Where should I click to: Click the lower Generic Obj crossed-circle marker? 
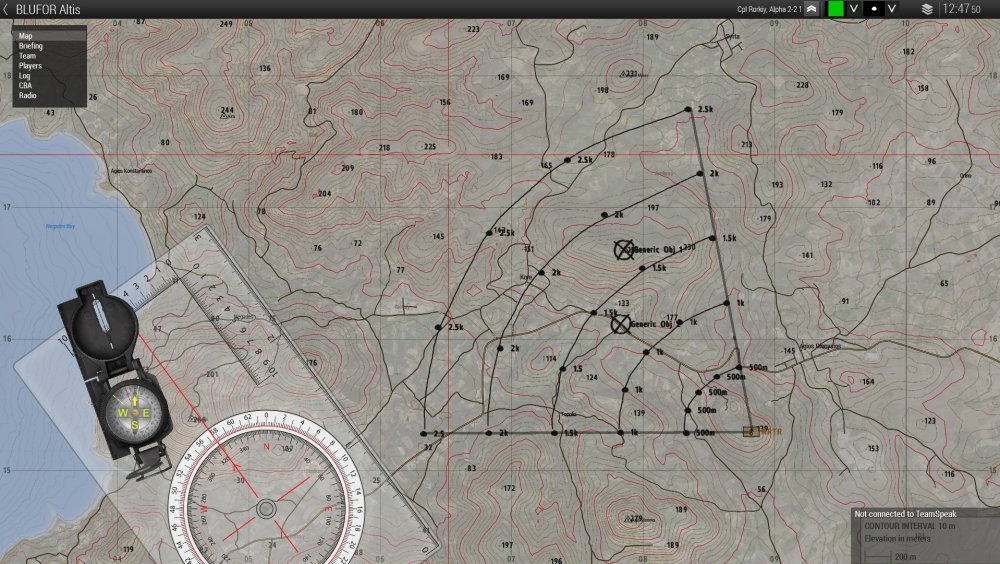620,324
